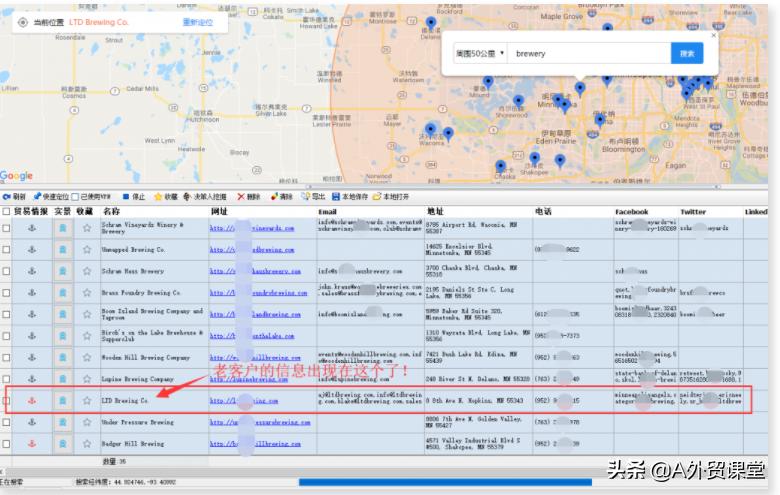Click the 名称 column header
780x495 pixels.
coord(111,212)
